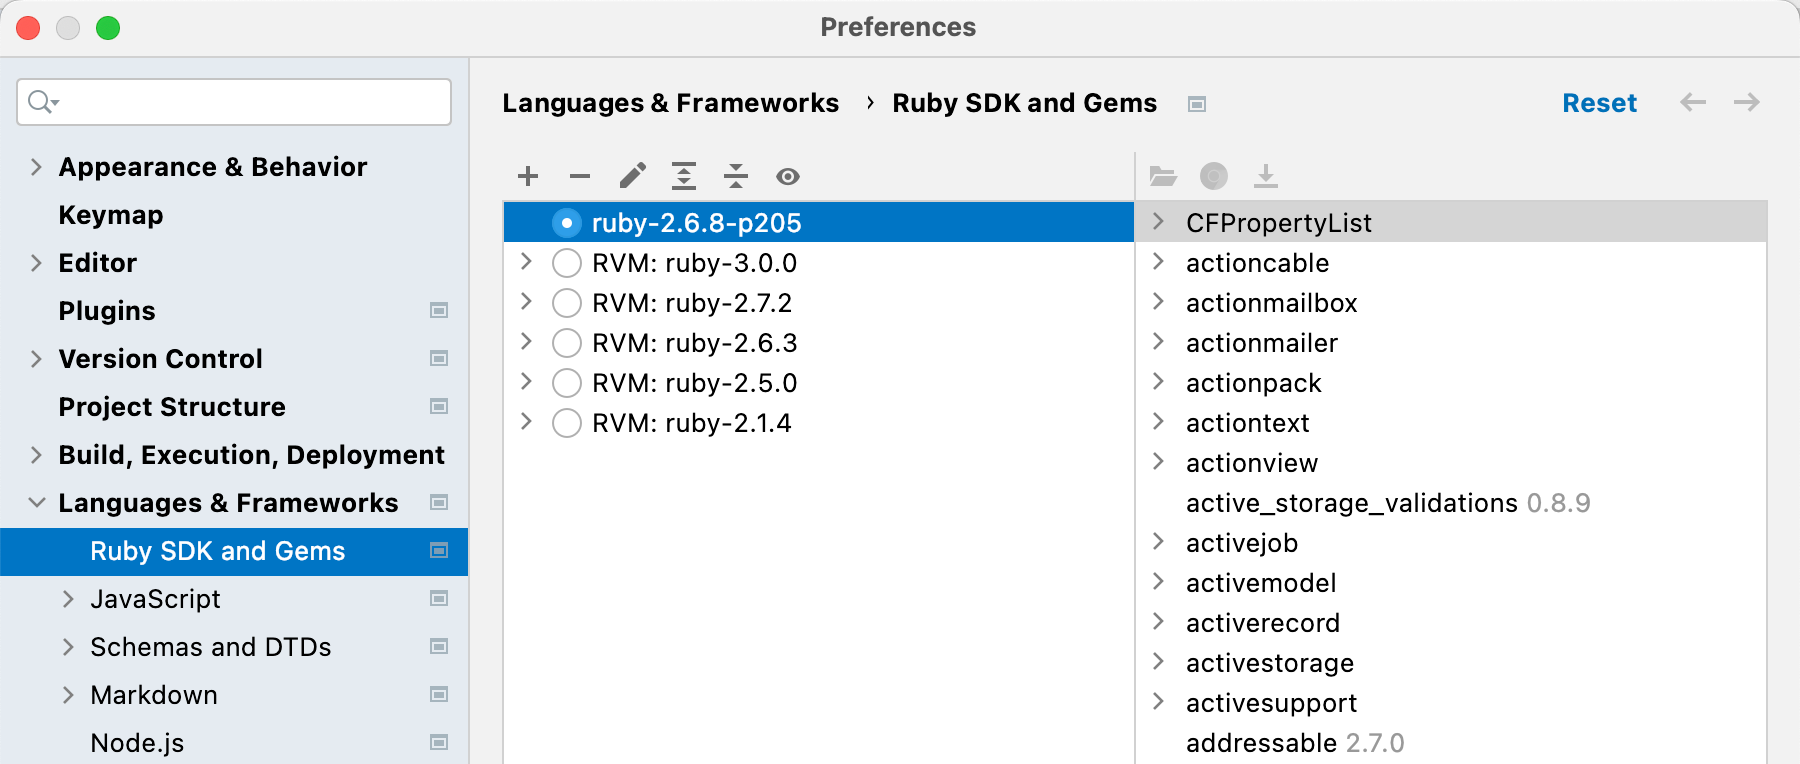Click the open folder icon above gems list

pyautogui.click(x=1162, y=177)
